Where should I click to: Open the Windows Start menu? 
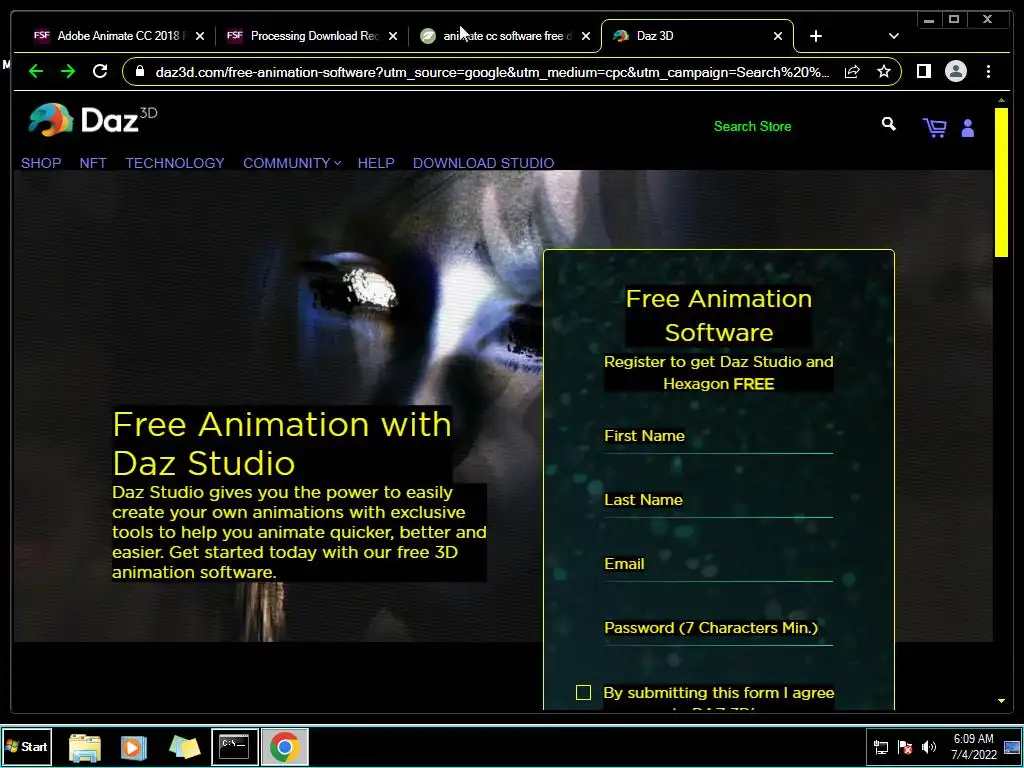pos(27,746)
